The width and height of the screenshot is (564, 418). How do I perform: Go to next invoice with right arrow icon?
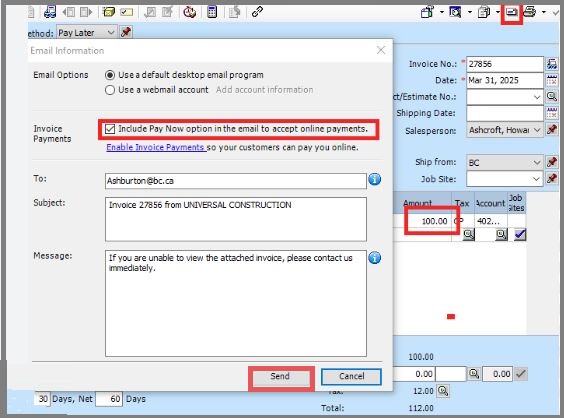click(x=86, y=13)
